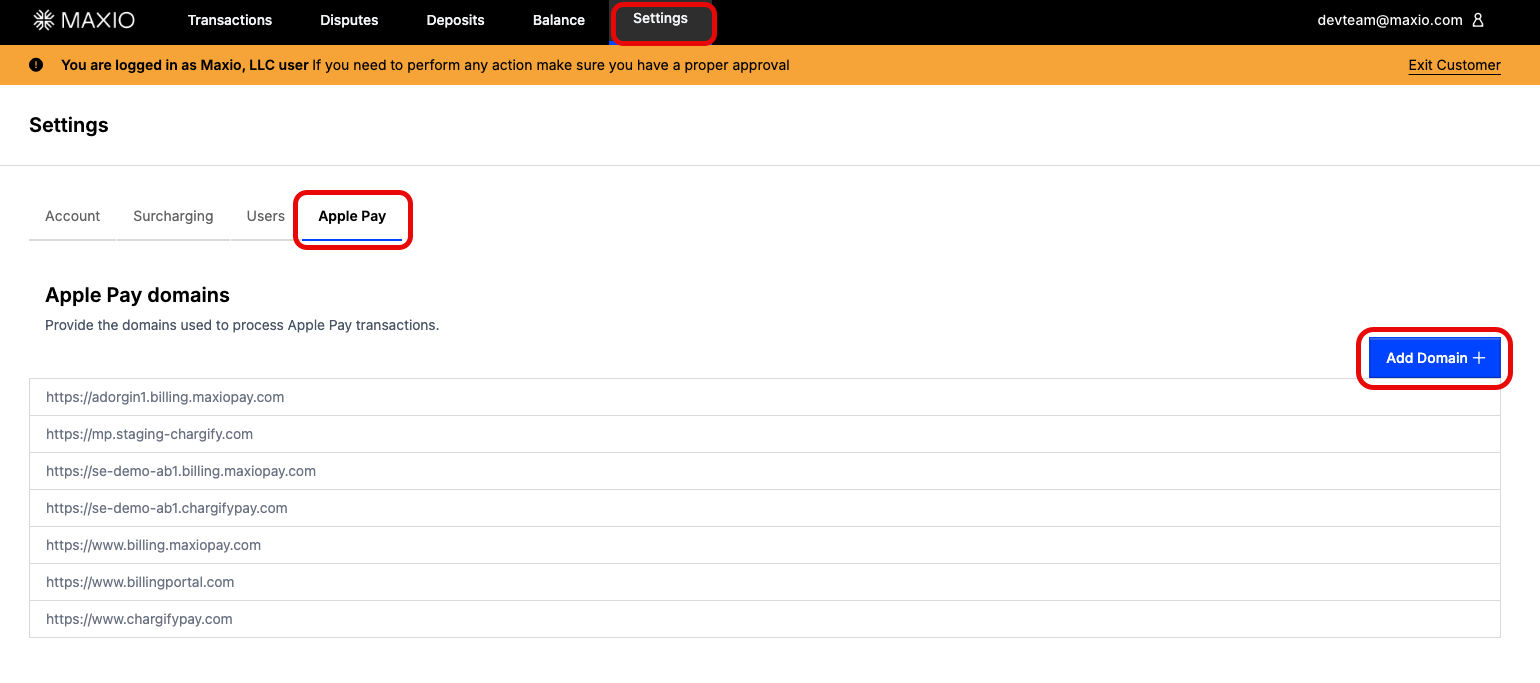Select the https://www.chargifypay.com row
The width and height of the screenshot is (1540, 683).
coord(765,619)
